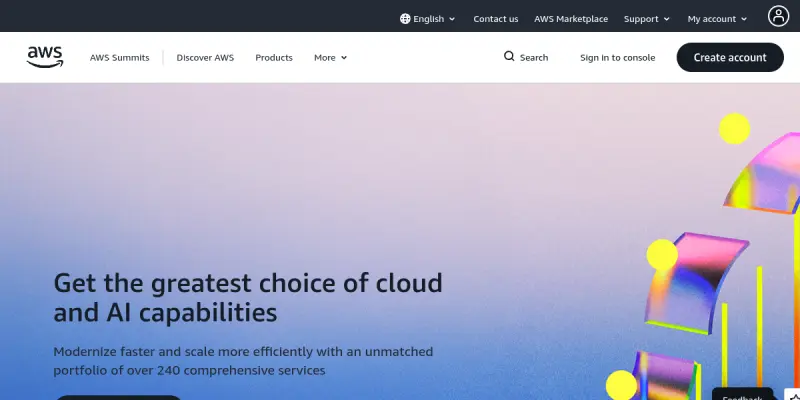Click the AWS logo
Screen dimensions: 800x400
point(45,57)
